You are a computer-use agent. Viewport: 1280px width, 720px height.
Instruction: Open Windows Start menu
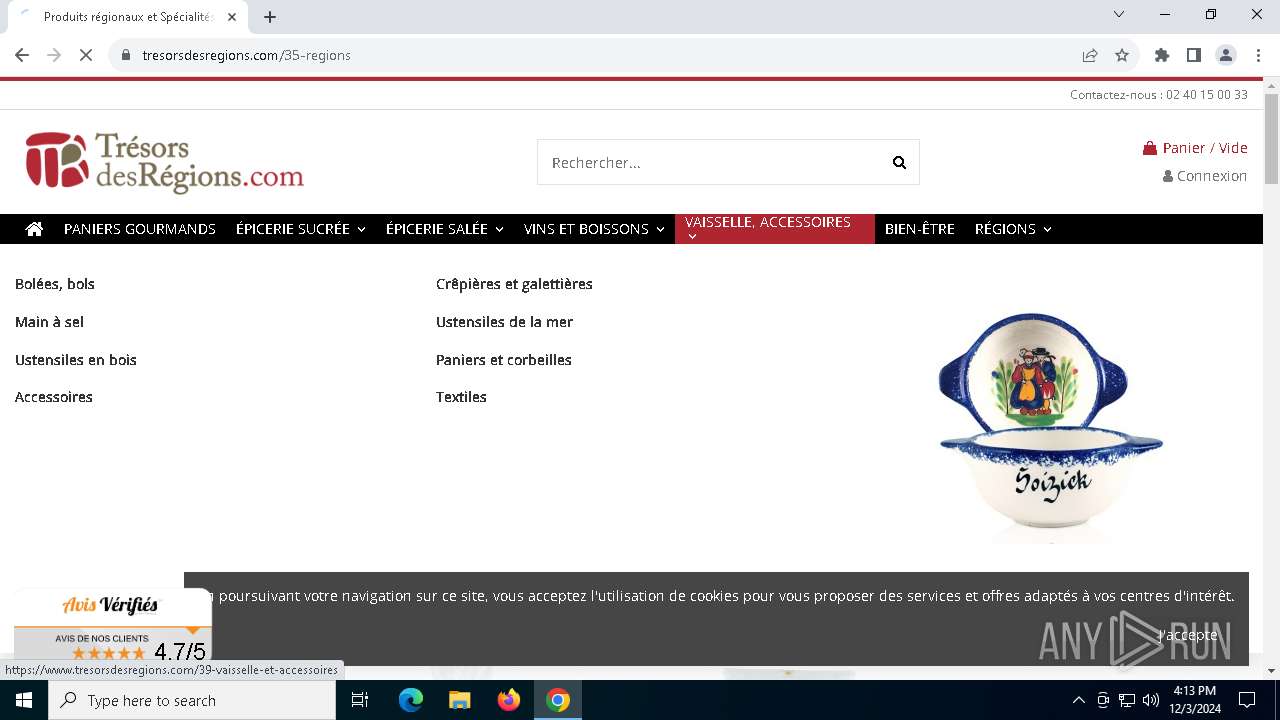pos(24,700)
